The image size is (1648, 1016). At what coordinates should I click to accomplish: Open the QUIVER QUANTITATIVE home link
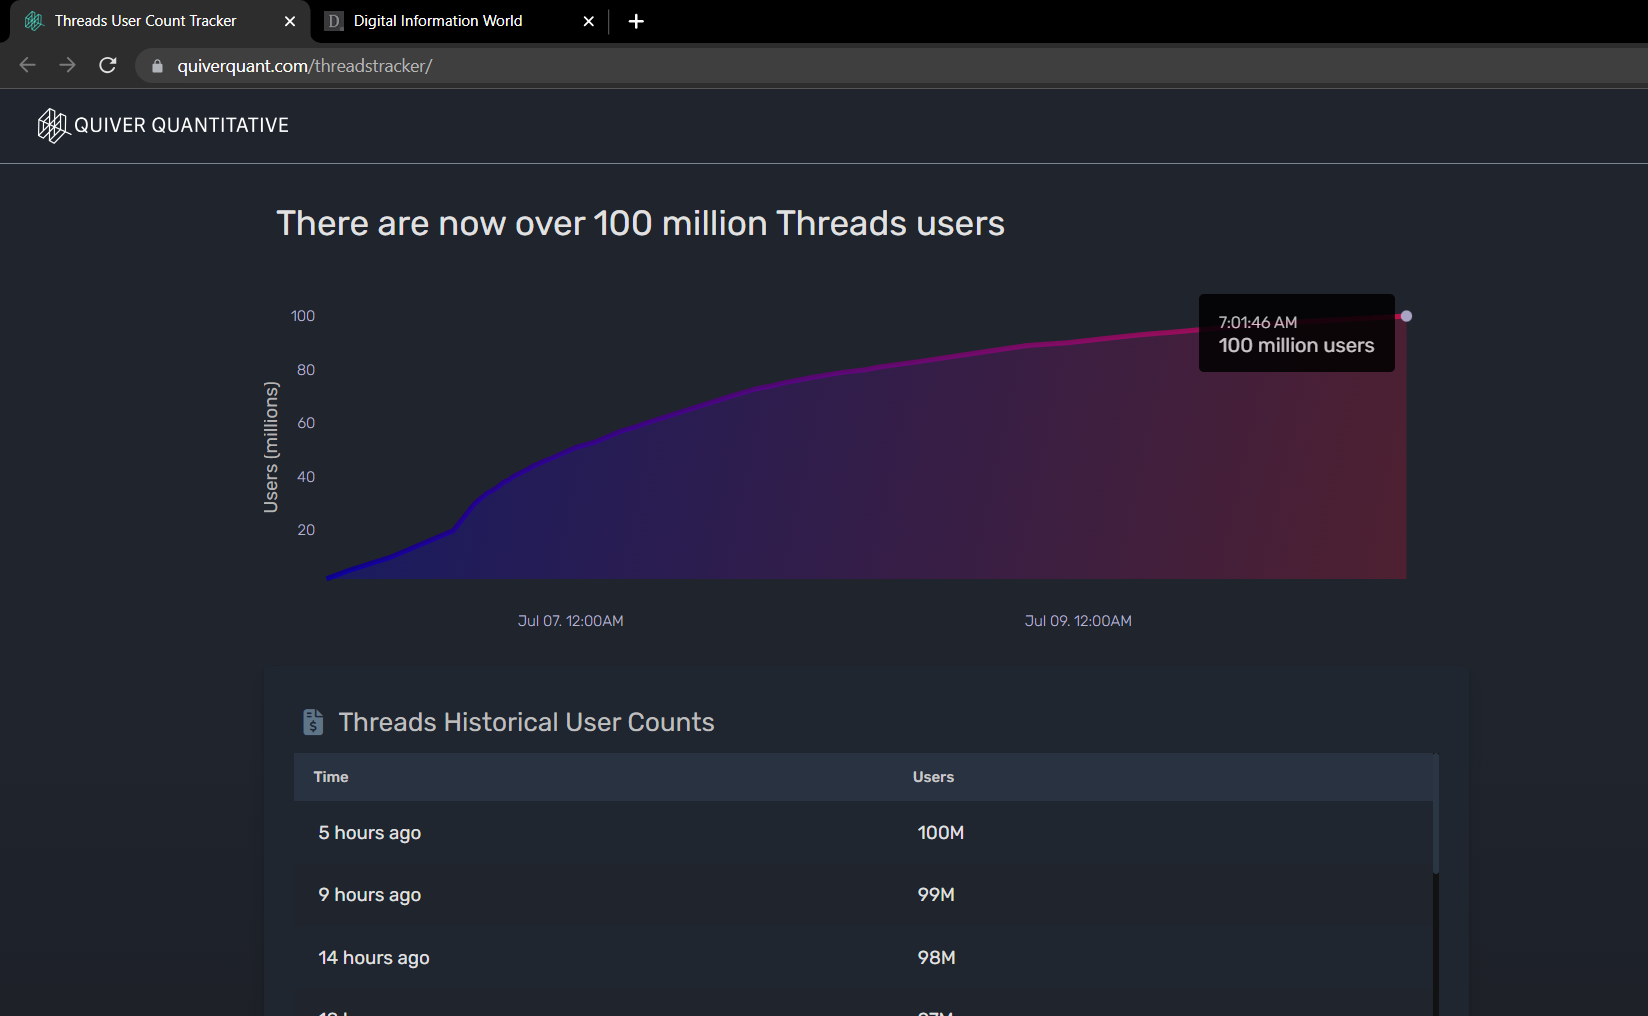pos(163,126)
